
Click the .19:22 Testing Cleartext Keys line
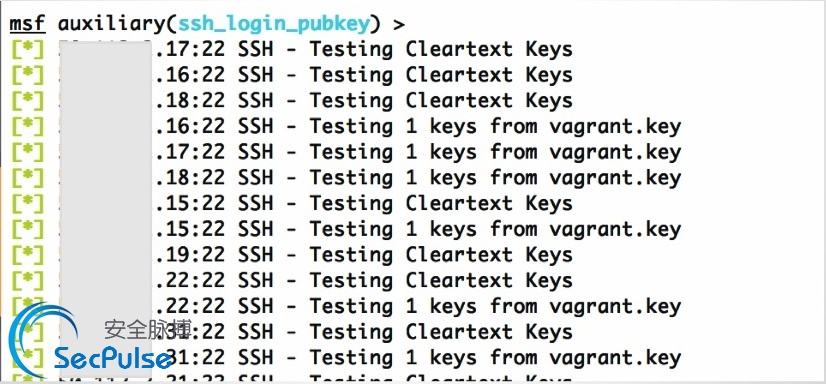tap(365, 255)
